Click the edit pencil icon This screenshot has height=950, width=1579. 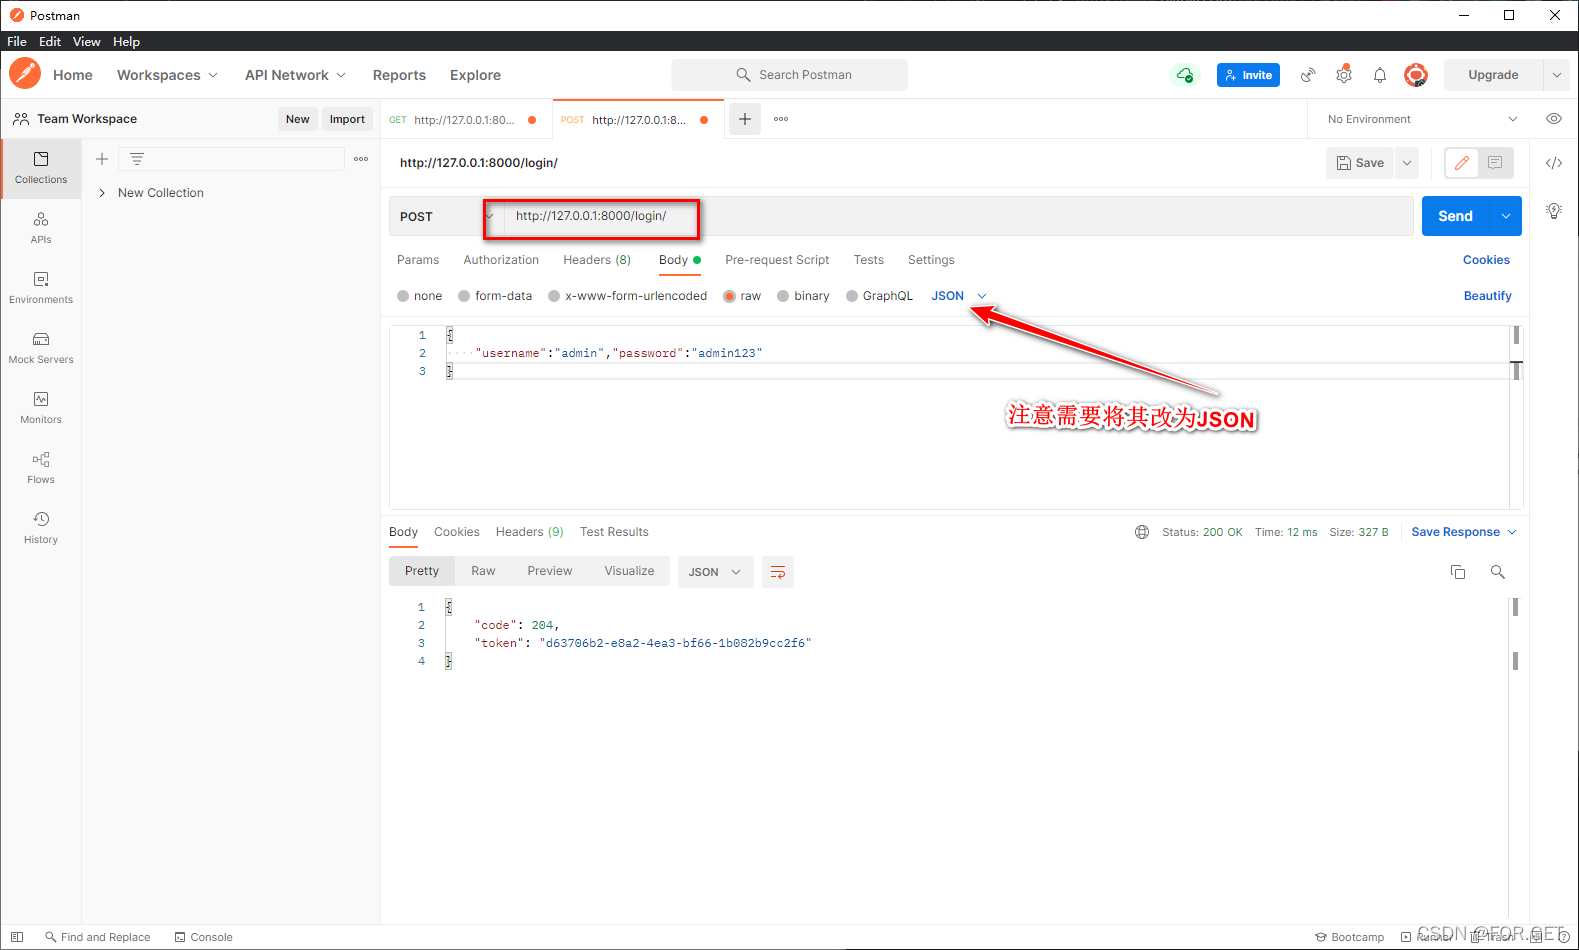(1462, 163)
